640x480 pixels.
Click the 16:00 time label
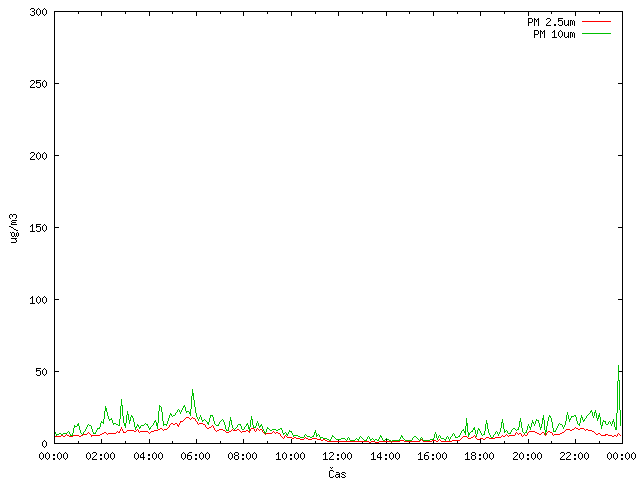pos(432,456)
